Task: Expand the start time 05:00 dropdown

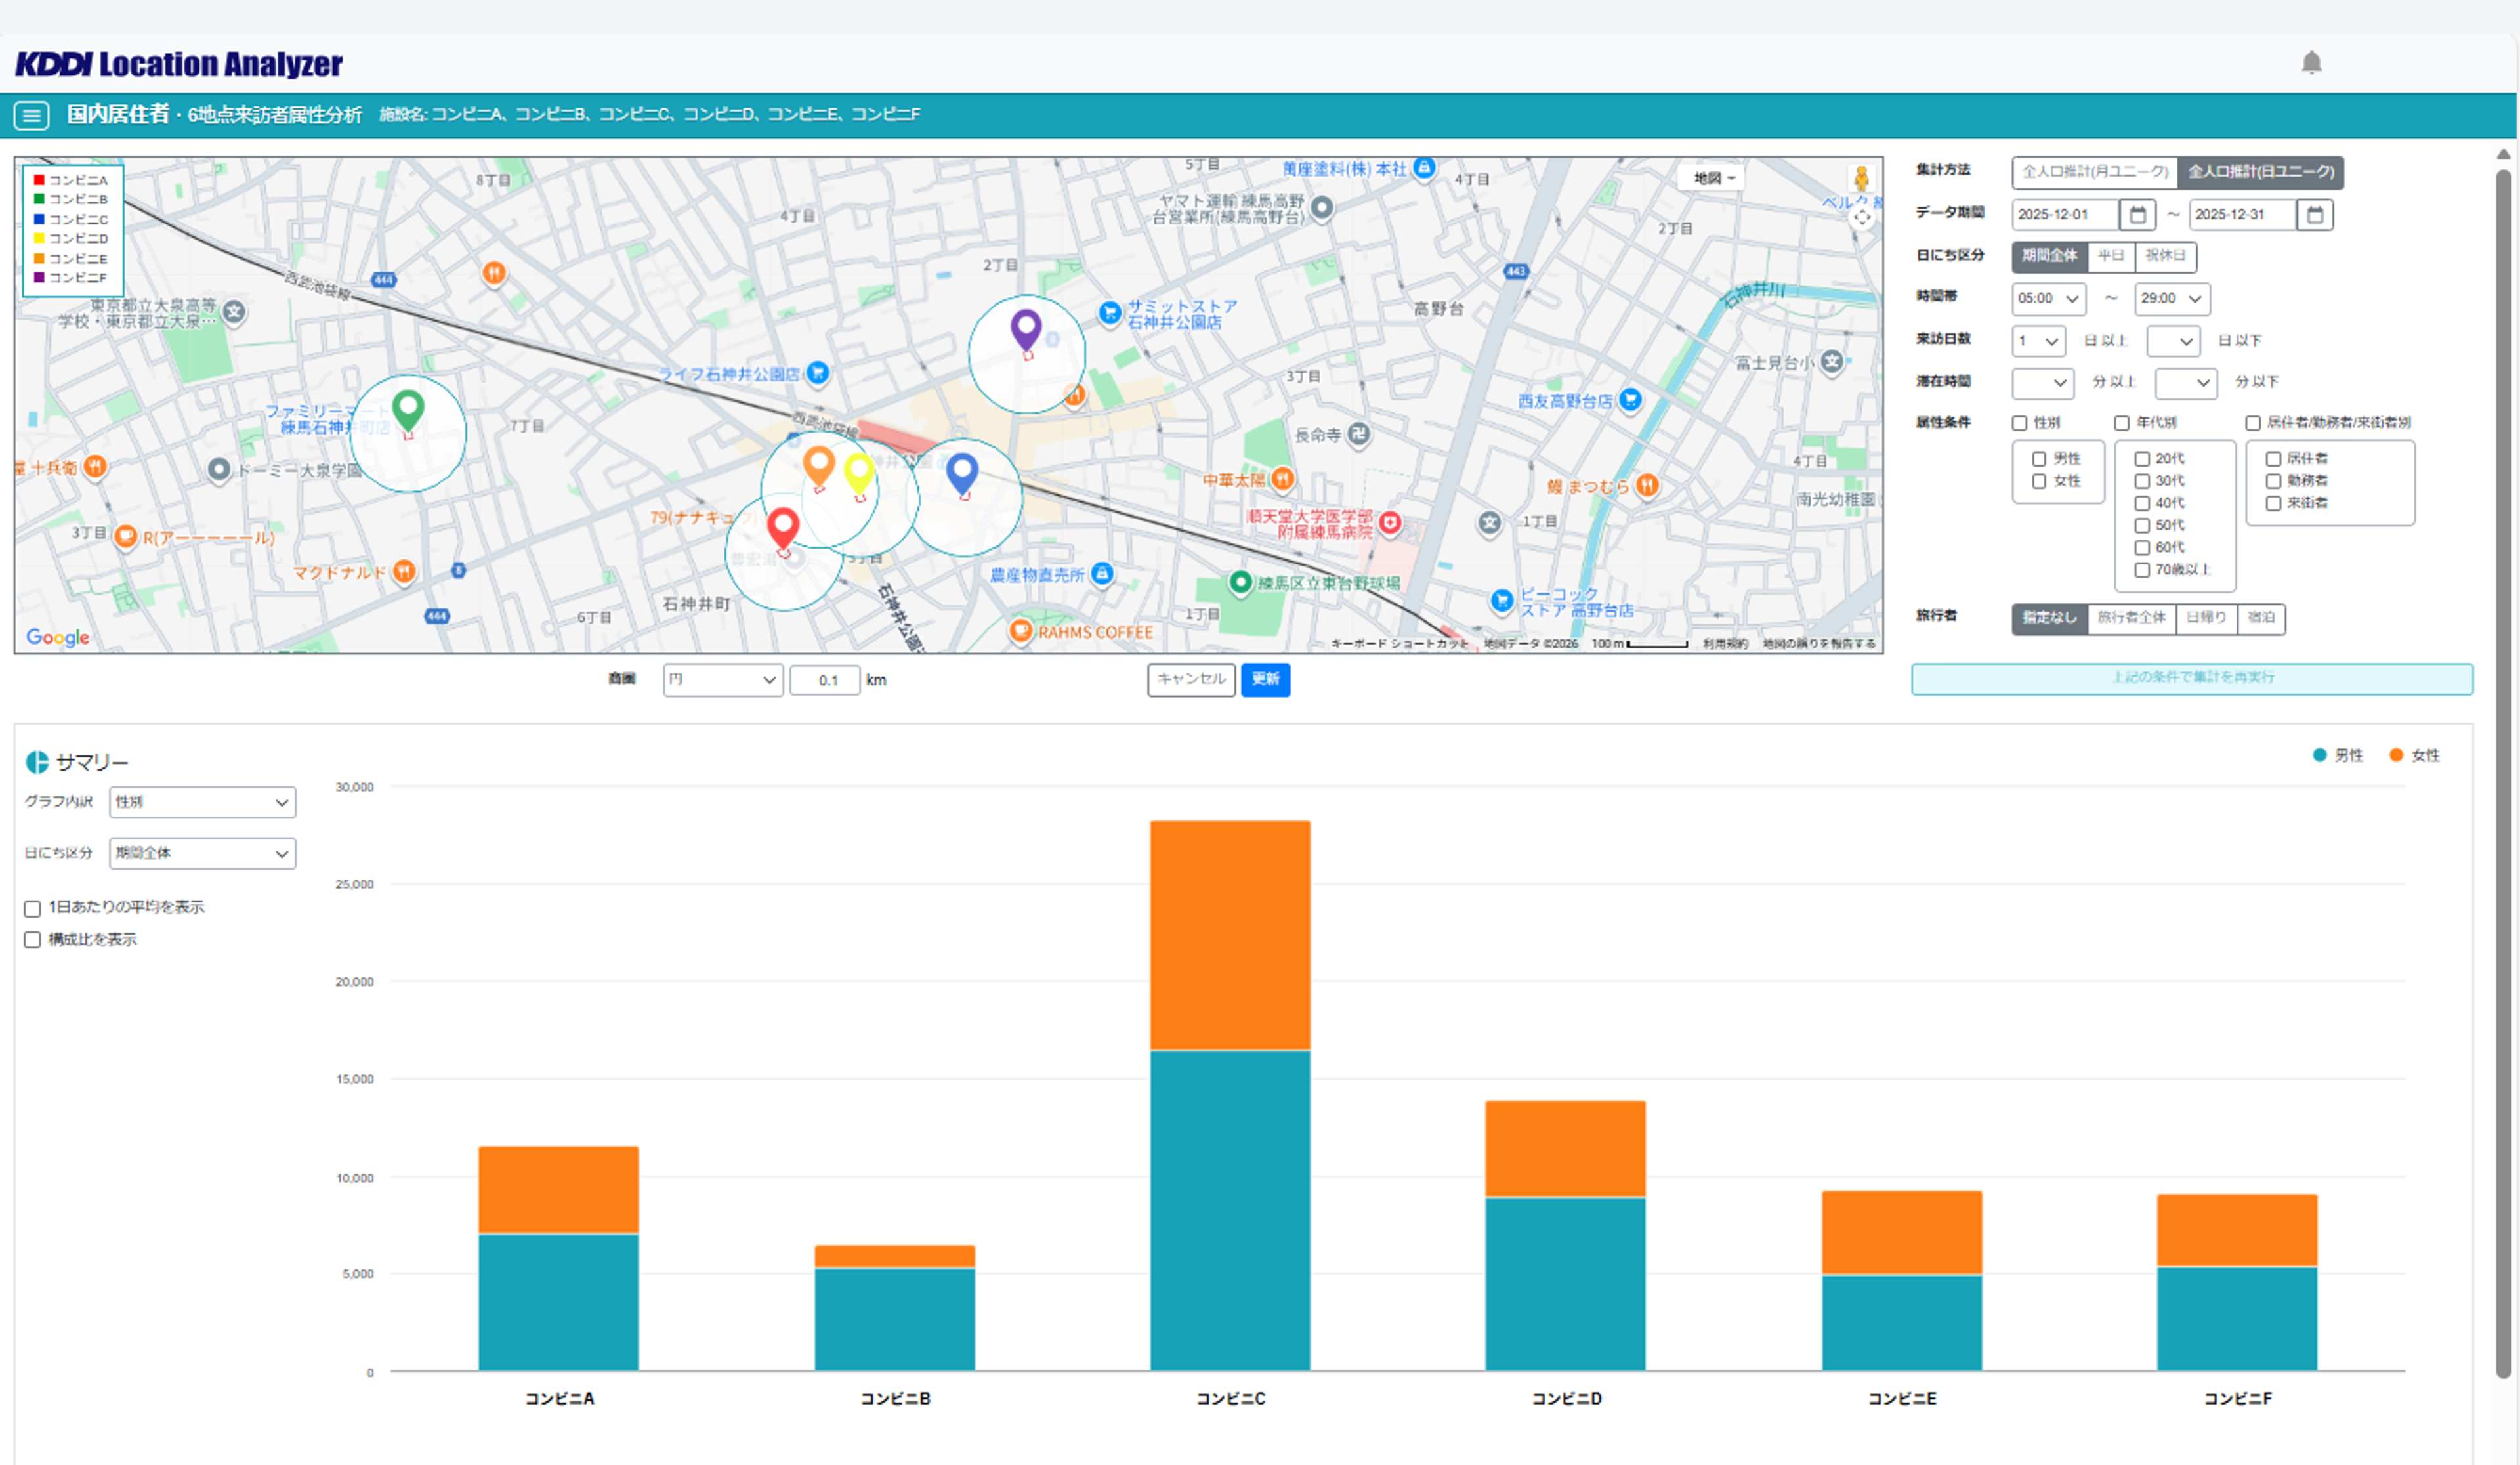Action: (2048, 299)
